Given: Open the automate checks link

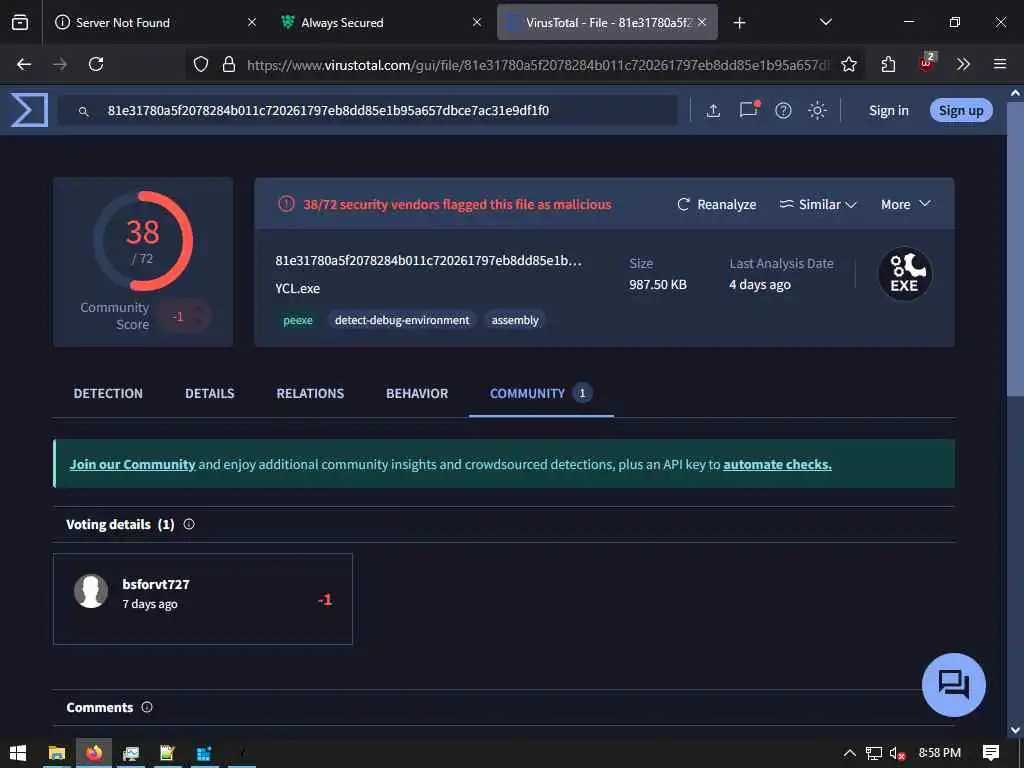Looking at the screenshot, I should click(777, 464).
